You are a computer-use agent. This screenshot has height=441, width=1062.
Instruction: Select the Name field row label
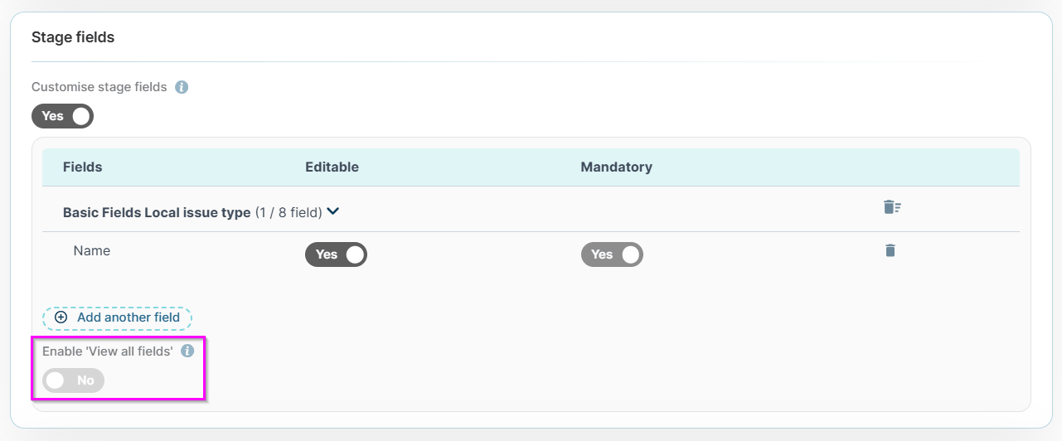click(x=91, y=251)
